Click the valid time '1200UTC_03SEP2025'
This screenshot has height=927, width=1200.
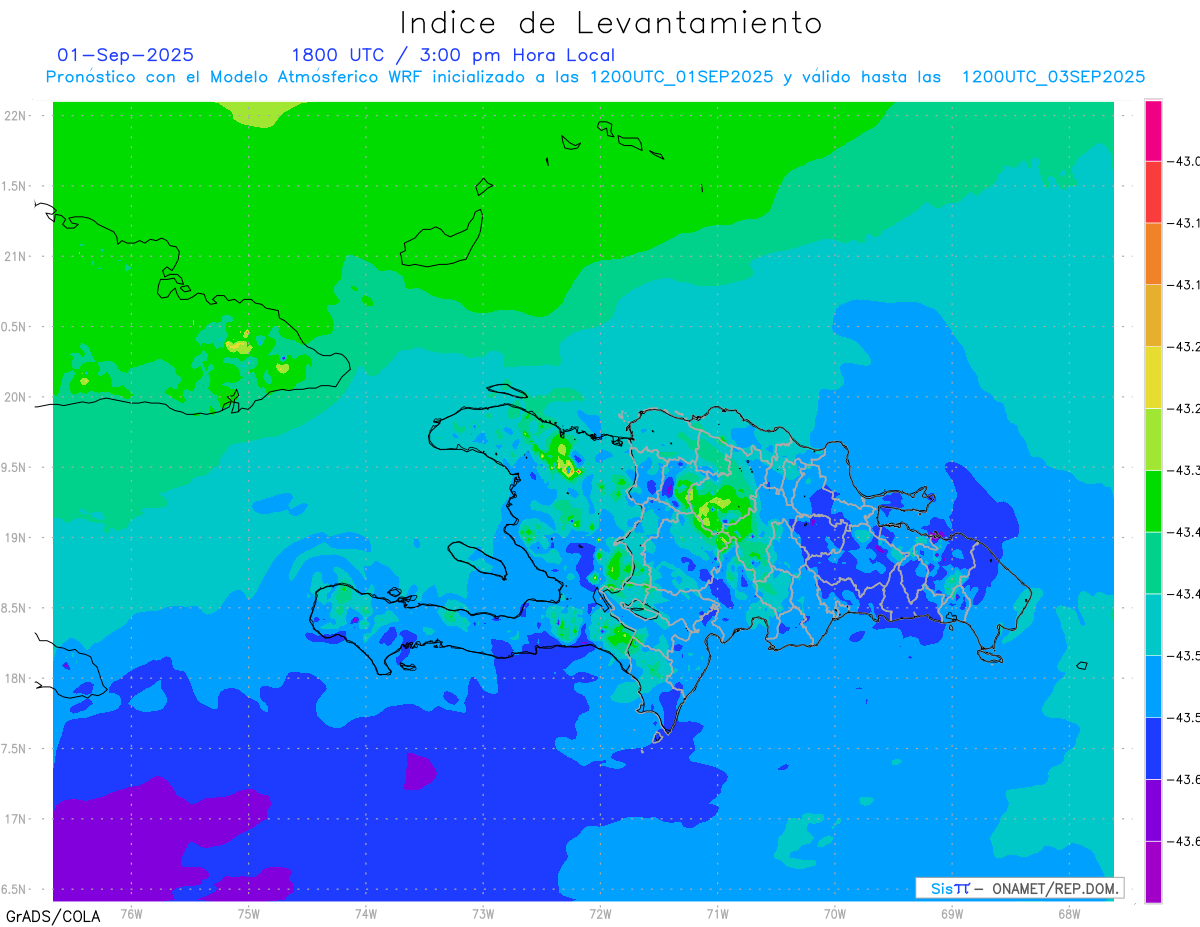(x=1053, y=77)
